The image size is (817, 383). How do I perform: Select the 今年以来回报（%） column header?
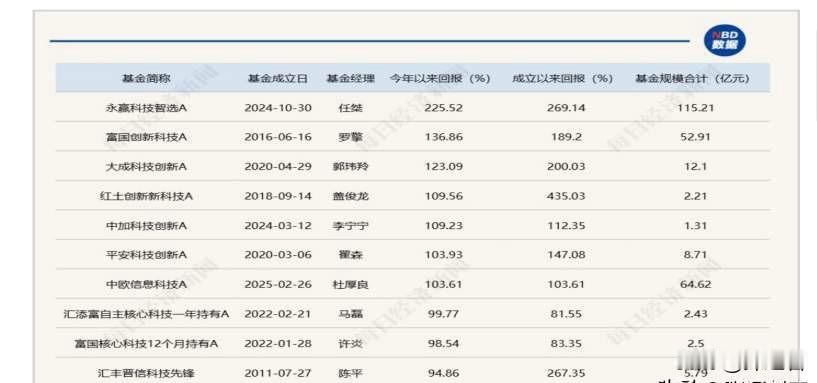pyautogui.click(x=440, y=79)
